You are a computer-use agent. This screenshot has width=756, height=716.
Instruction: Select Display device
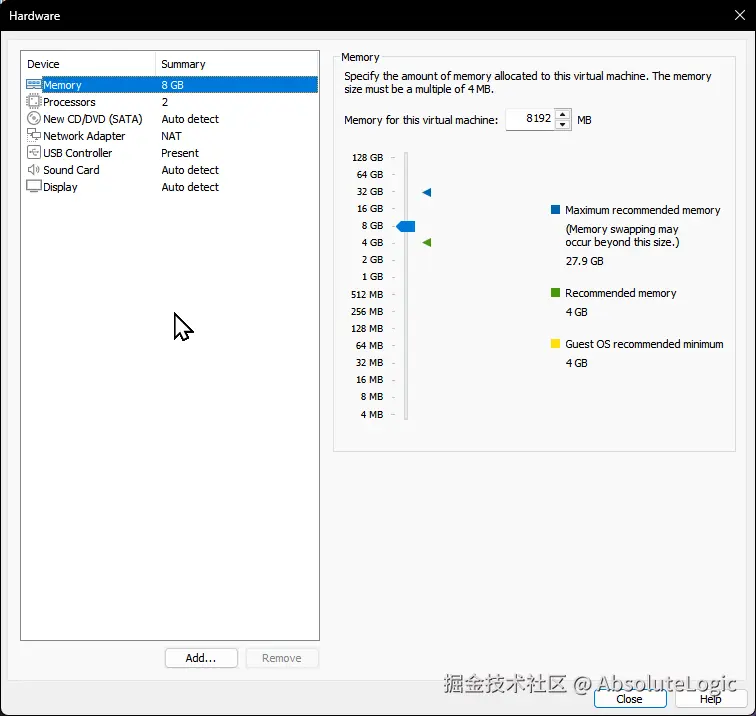coord(60,187)
